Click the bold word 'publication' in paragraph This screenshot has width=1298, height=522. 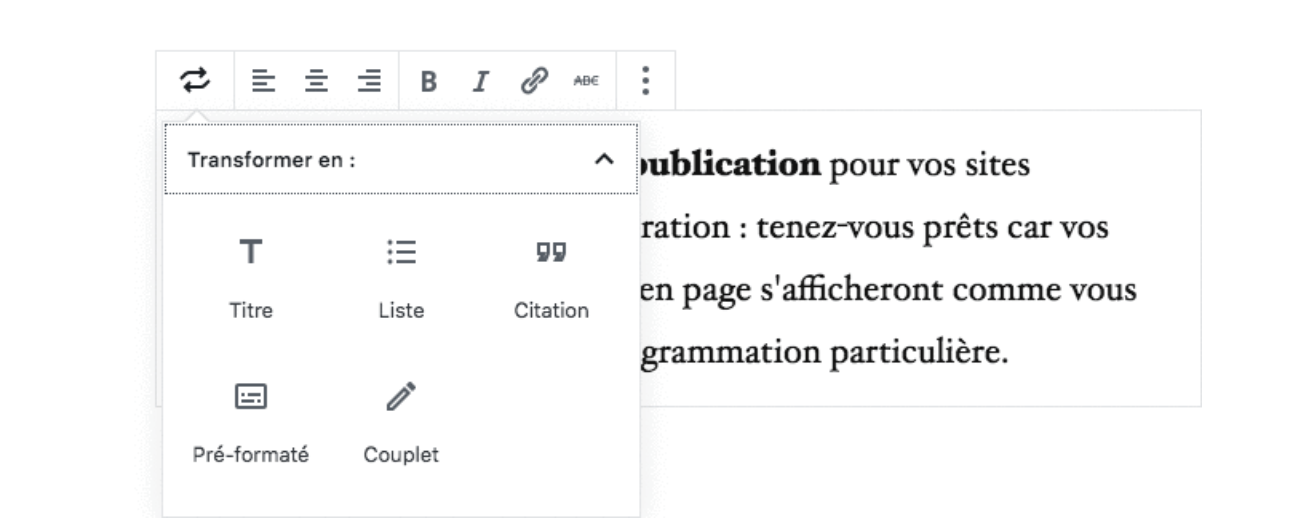click(729, 165)
